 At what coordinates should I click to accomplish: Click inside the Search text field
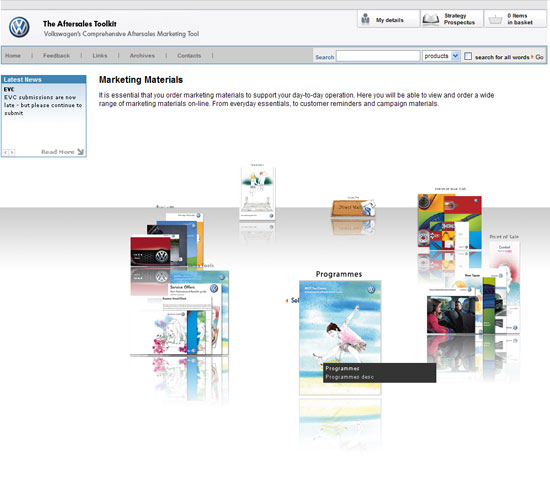[378, 56]
